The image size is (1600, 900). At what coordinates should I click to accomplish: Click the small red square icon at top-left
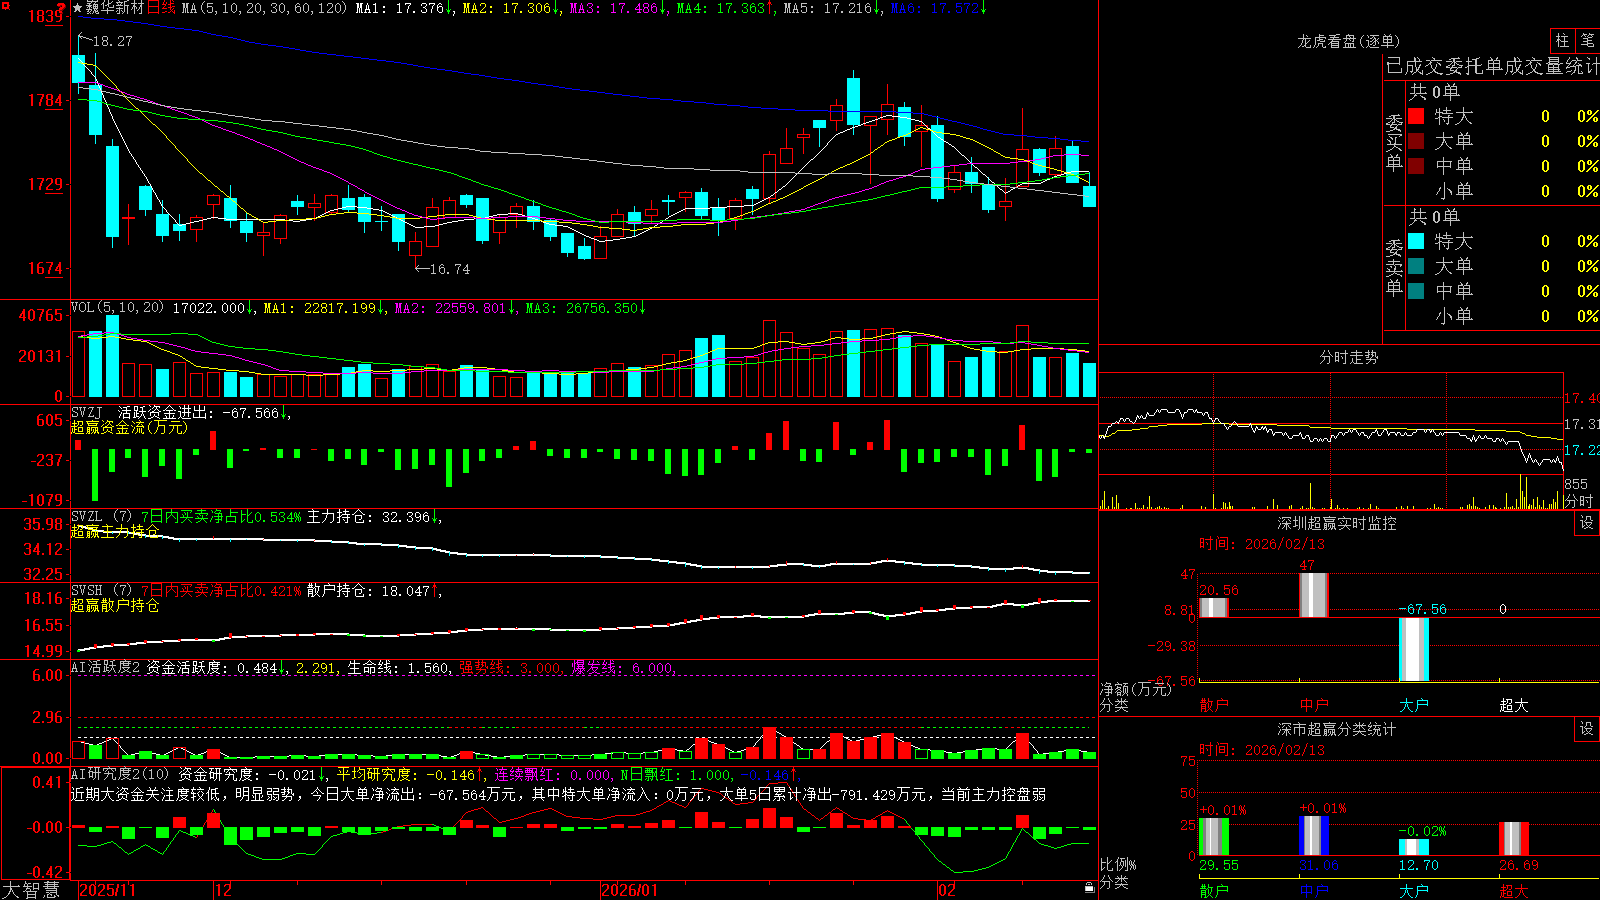point(6,6)
